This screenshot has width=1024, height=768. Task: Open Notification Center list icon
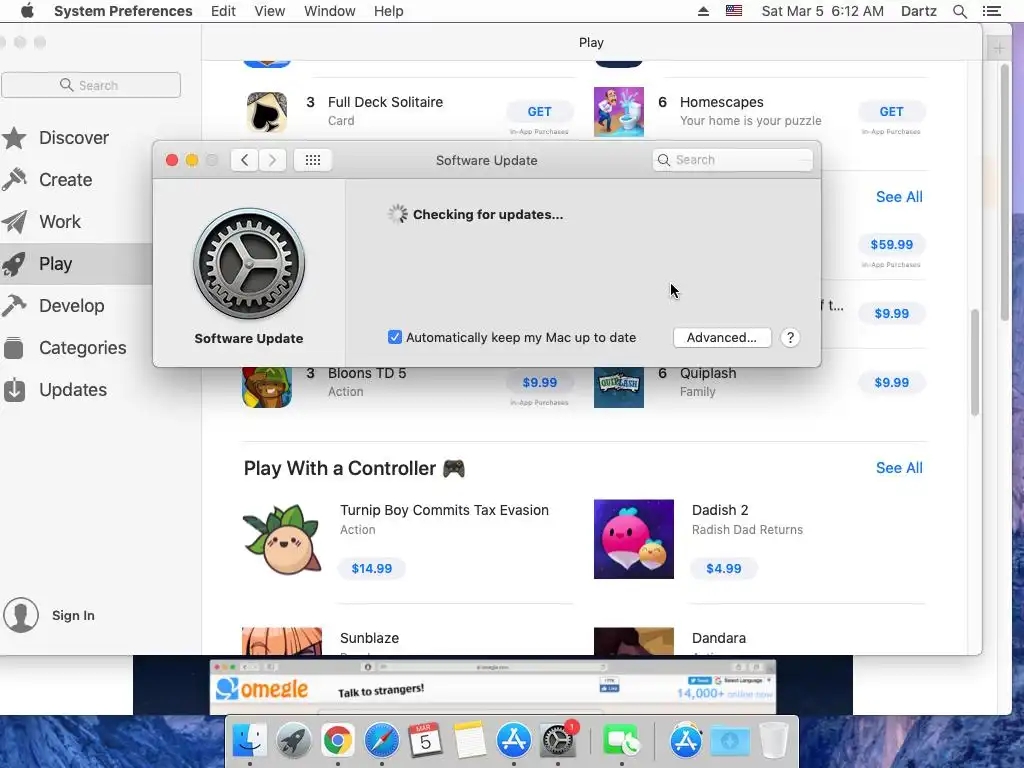[991, 11]
